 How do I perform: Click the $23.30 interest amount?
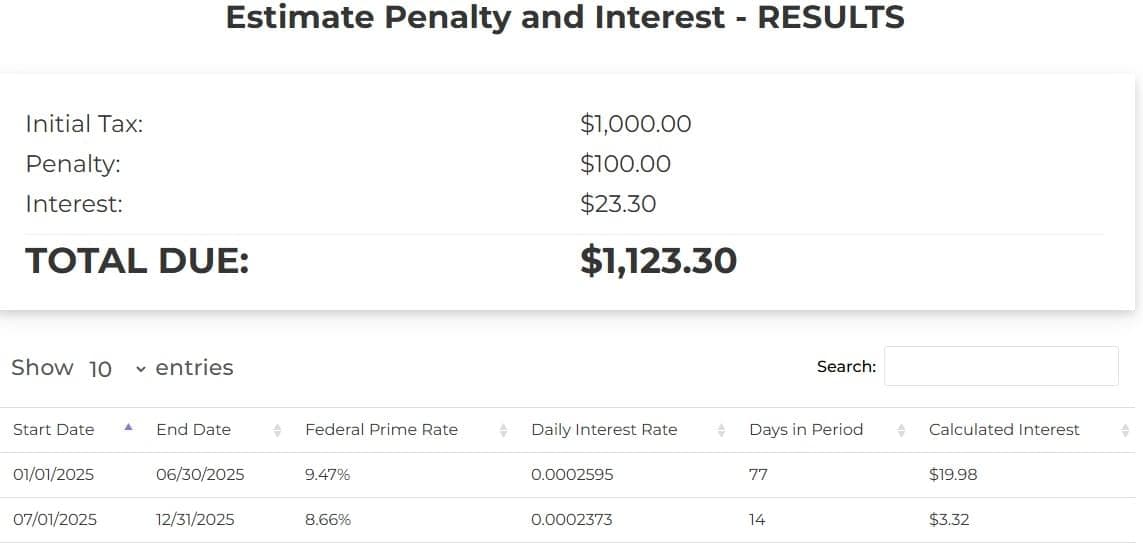click(618, 204)
